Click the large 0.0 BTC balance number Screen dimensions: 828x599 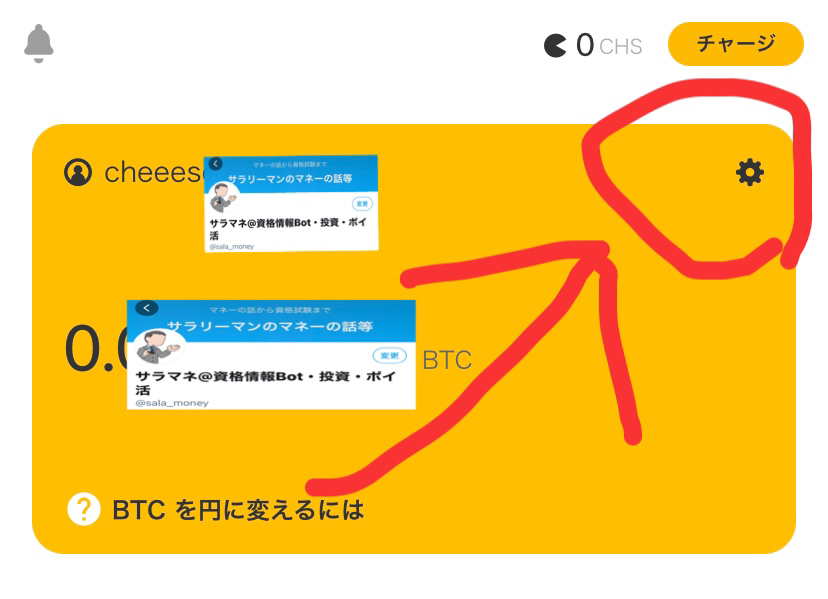tap(96, 349)
